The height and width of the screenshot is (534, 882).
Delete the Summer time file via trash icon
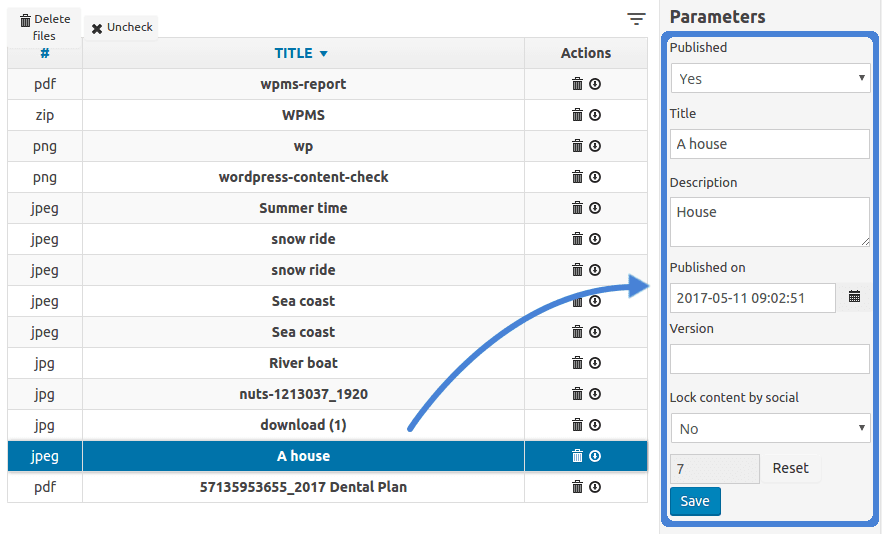pyautogui.click(x=577, y=209)
